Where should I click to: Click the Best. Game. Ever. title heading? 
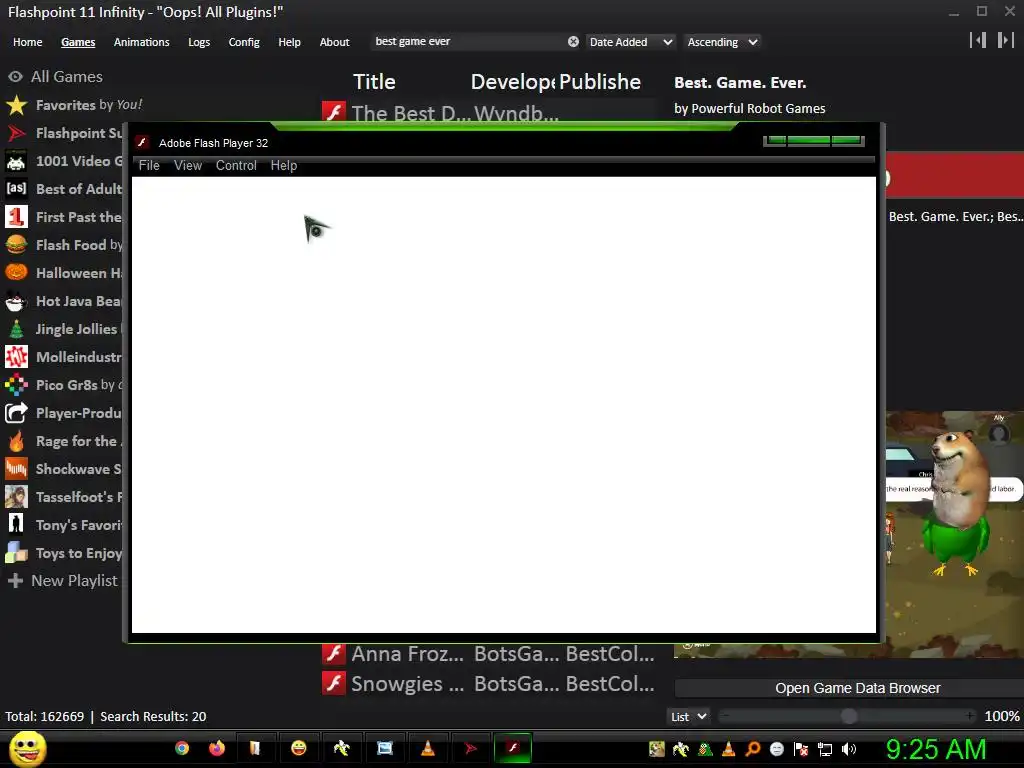[740, 83]
